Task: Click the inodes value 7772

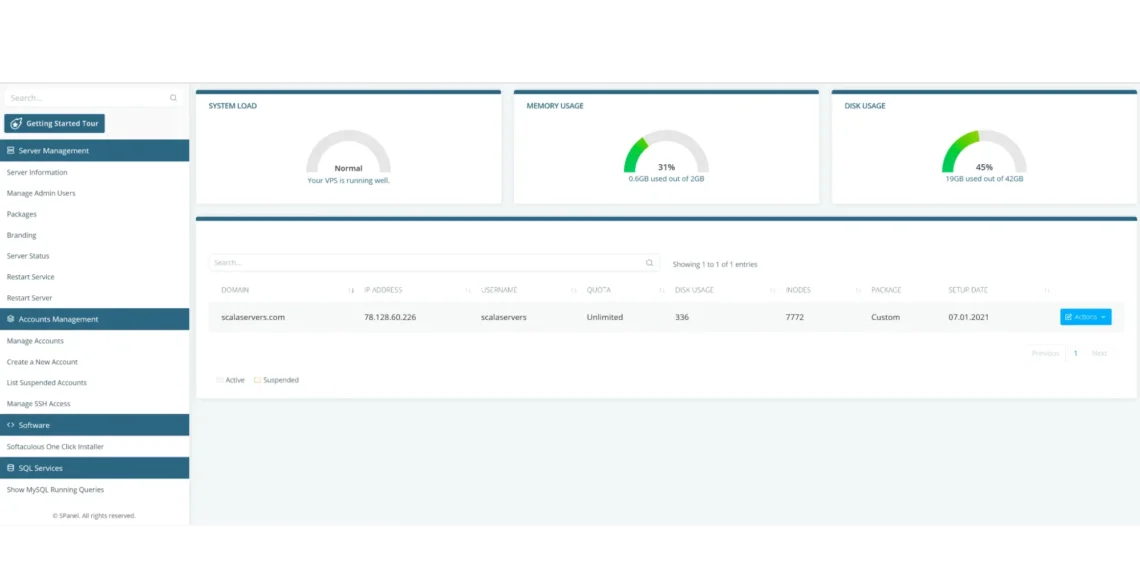Action: pos(795,318)
